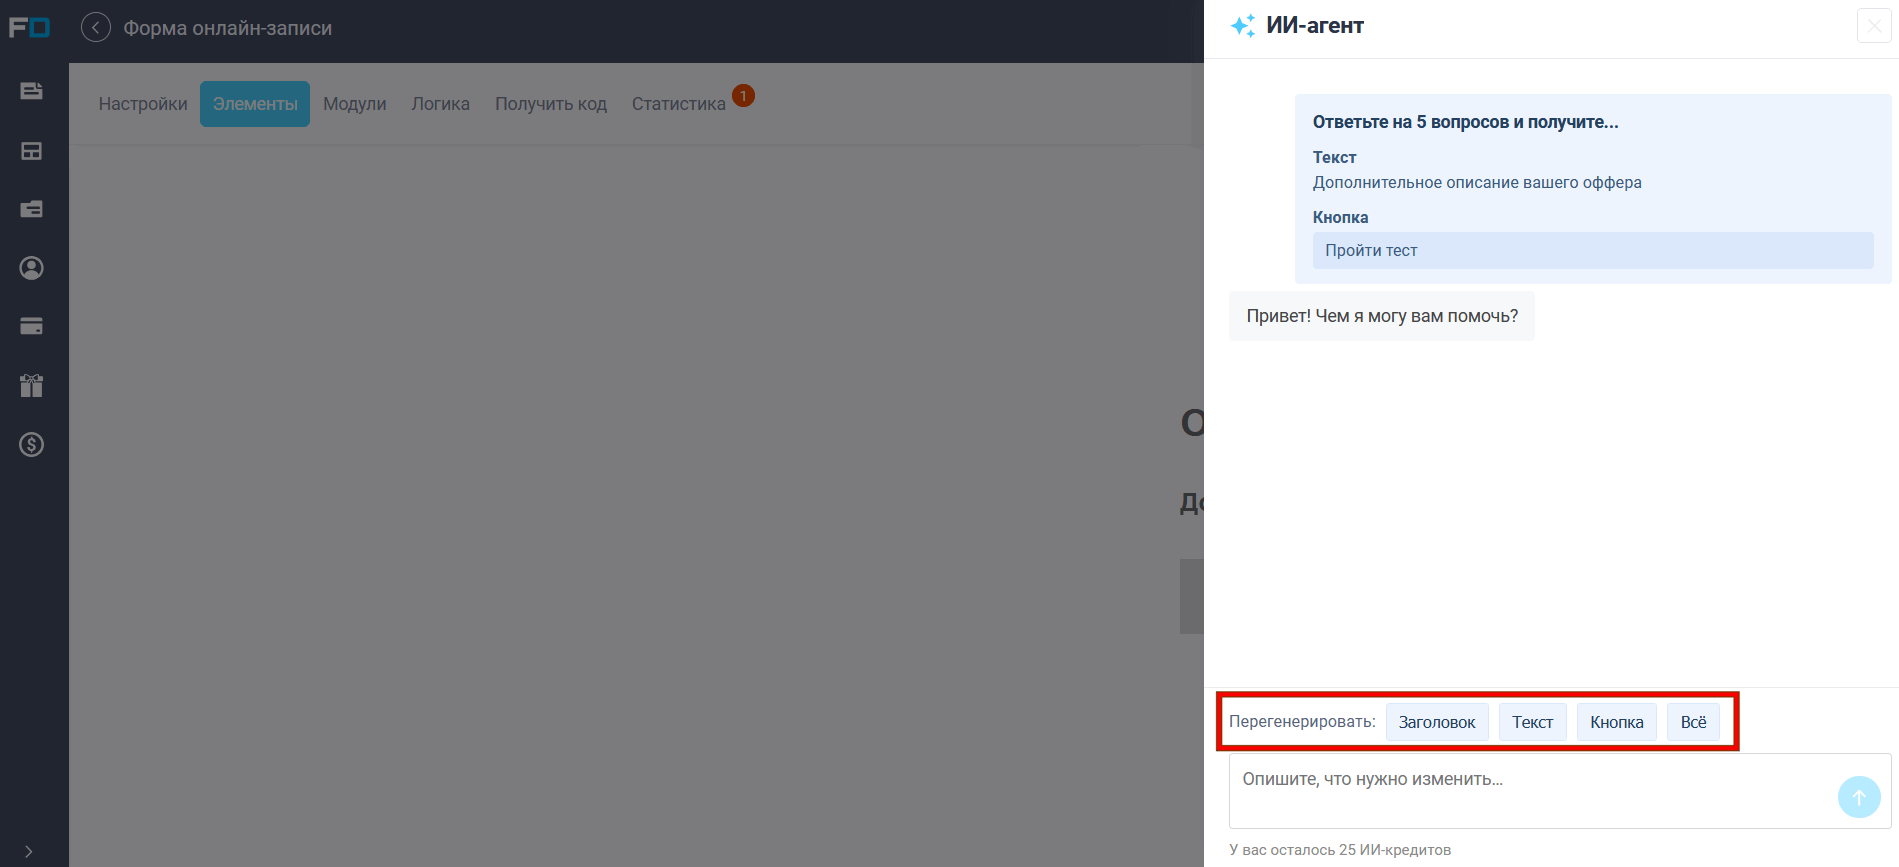This screenshot has width=1899, height=867.
Task: Regenerate the Кнопка
Action: coord(1617,722)
